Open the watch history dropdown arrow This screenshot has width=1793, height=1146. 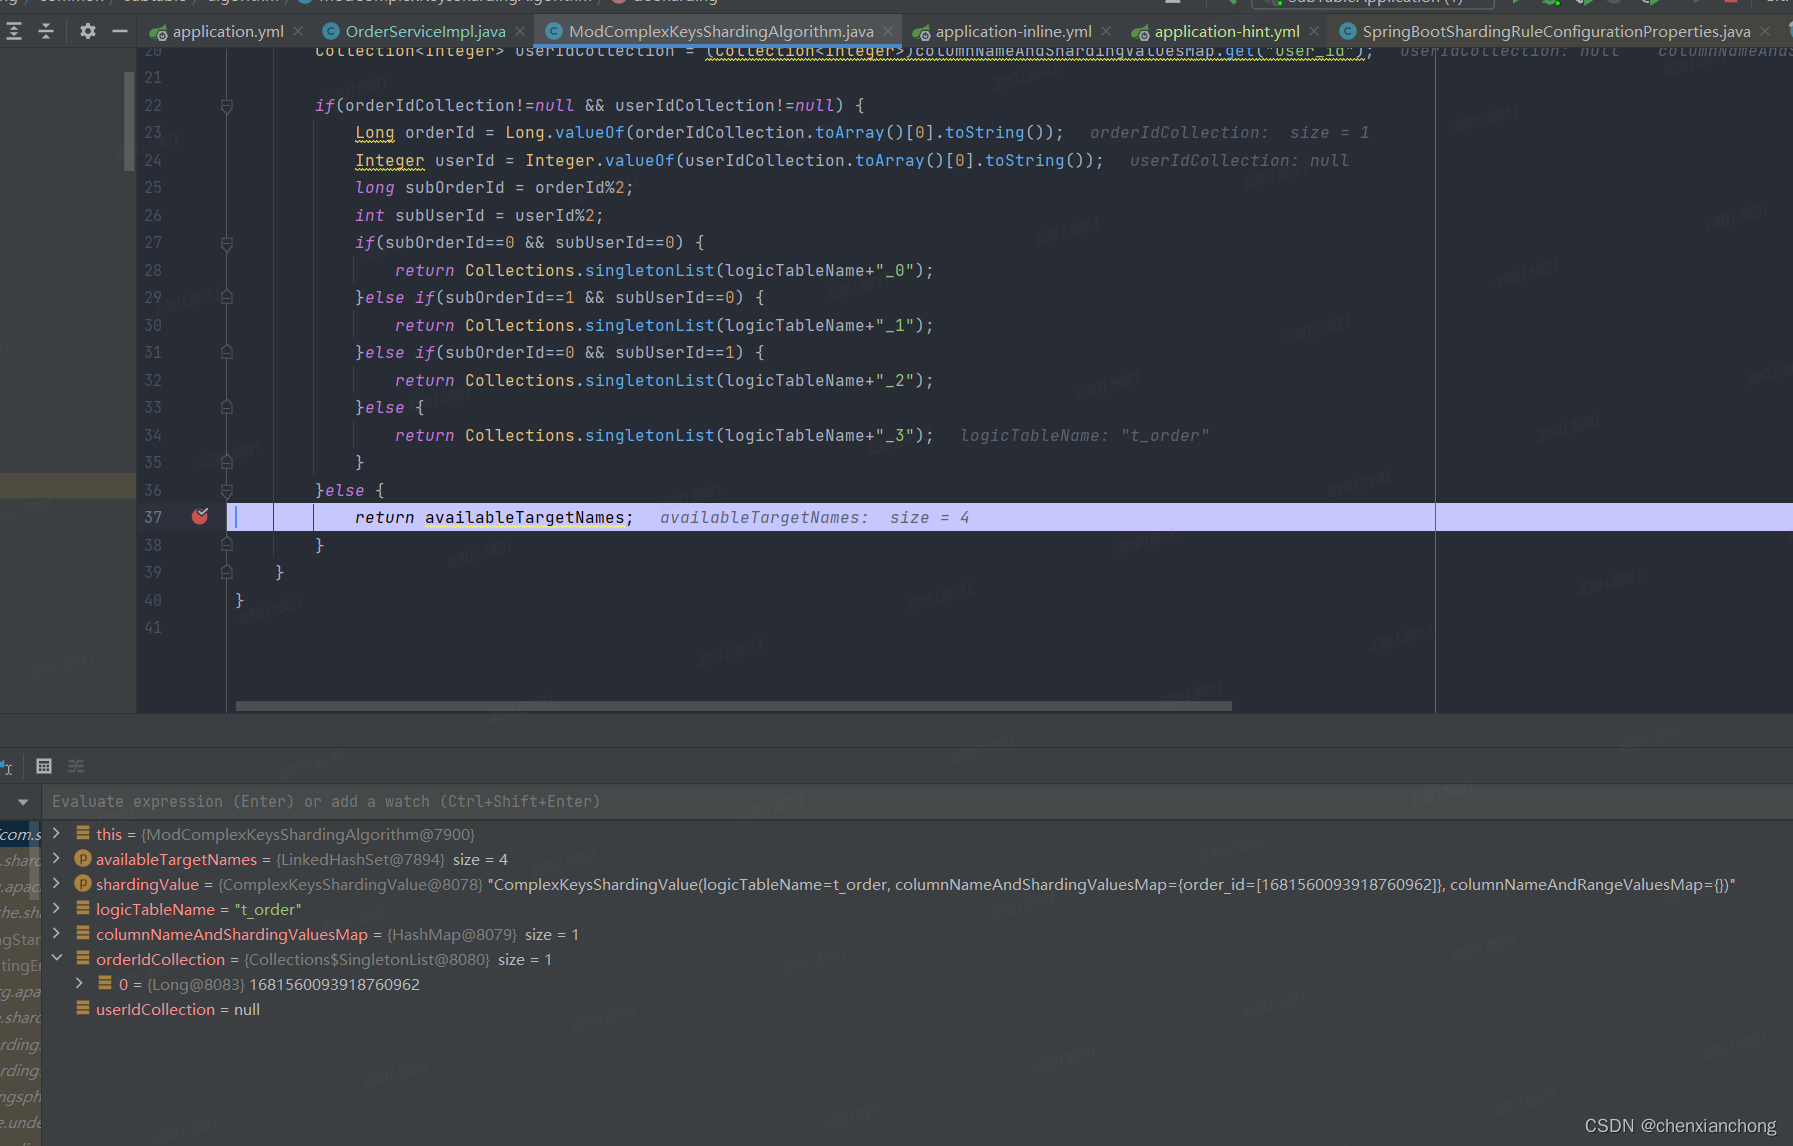coord(22,802)
